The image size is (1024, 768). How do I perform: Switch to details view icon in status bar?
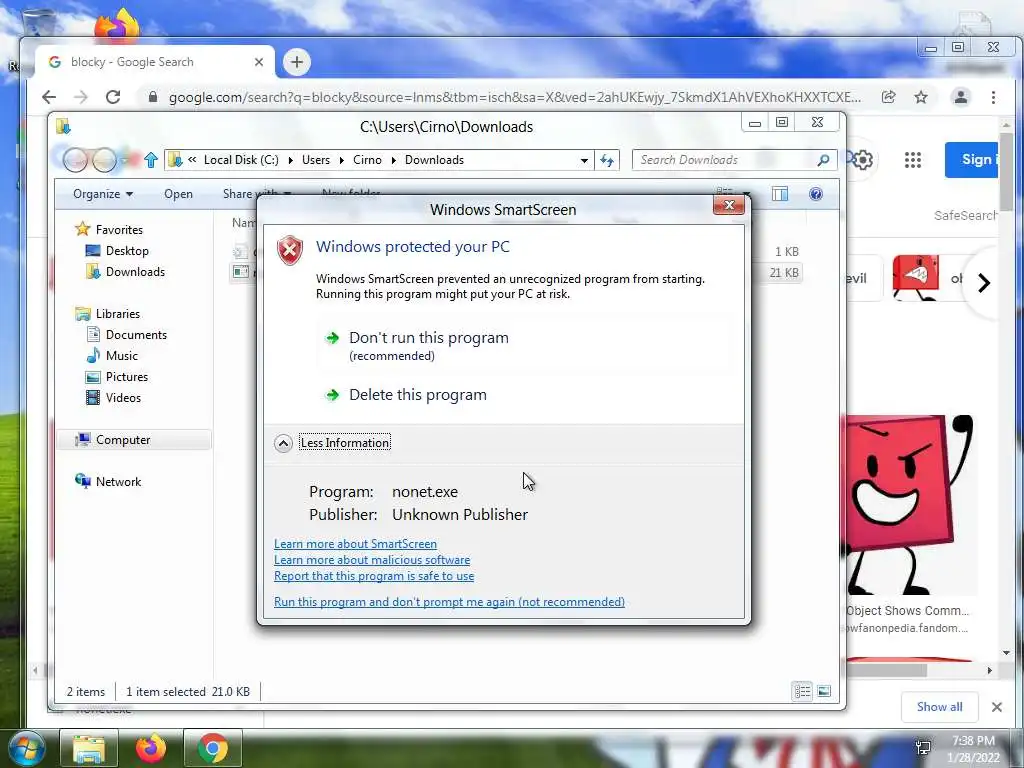(x=802, y=691)
